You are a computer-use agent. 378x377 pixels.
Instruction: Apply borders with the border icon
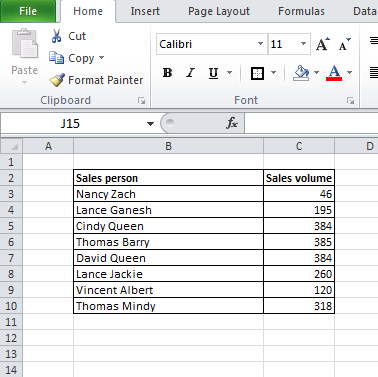pos(257,73)
